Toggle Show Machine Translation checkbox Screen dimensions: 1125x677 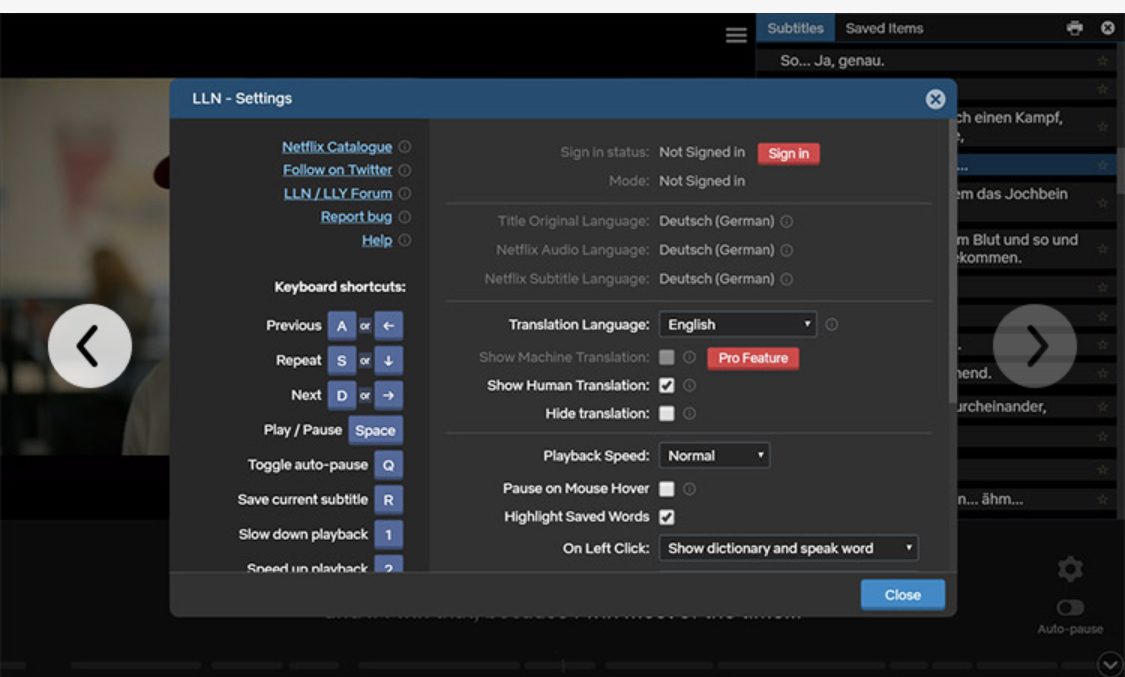(667, 357)
